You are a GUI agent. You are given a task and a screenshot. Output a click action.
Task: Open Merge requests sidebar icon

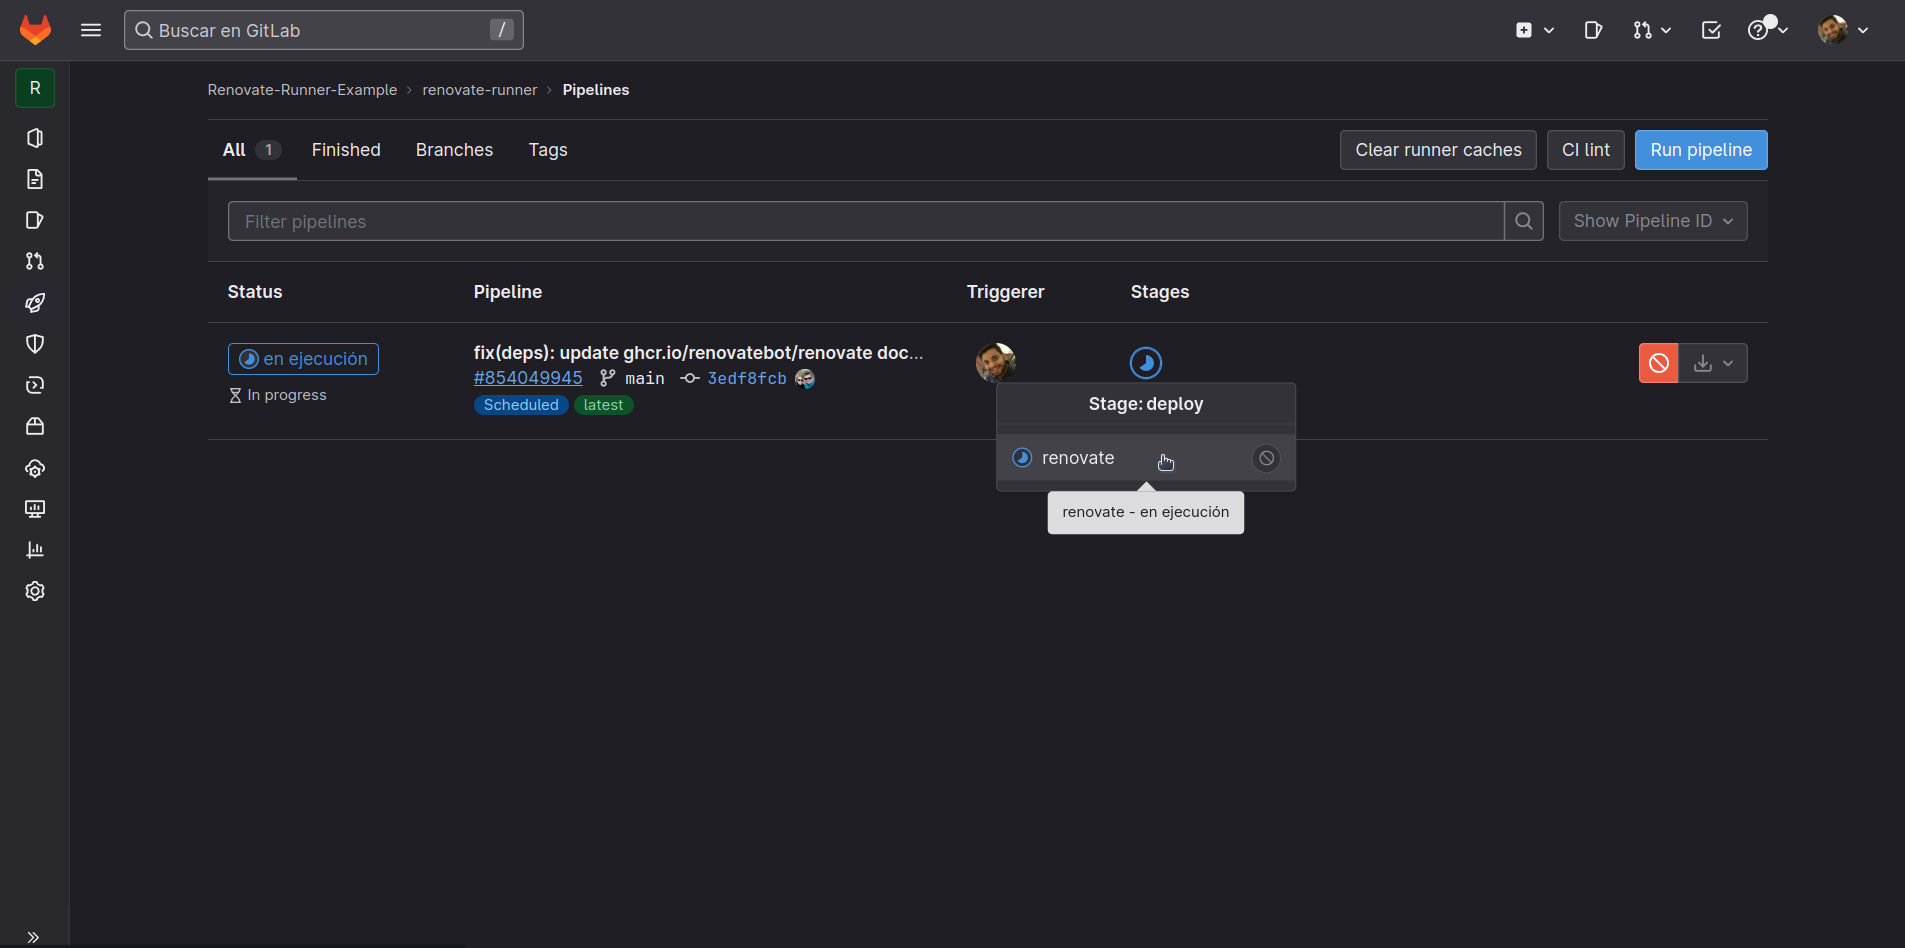click(x=35, y=261)
